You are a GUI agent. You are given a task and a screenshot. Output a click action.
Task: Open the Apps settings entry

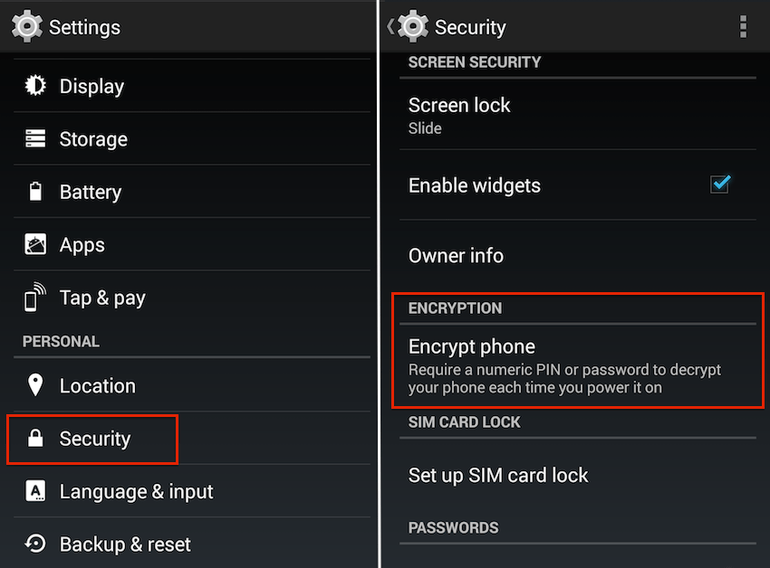click(82, 245)
